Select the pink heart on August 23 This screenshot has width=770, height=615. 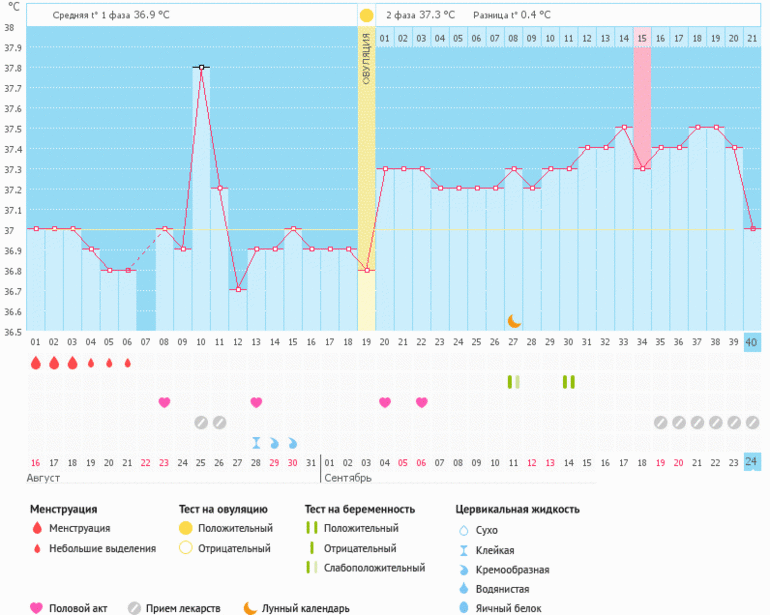click(165, 402)
